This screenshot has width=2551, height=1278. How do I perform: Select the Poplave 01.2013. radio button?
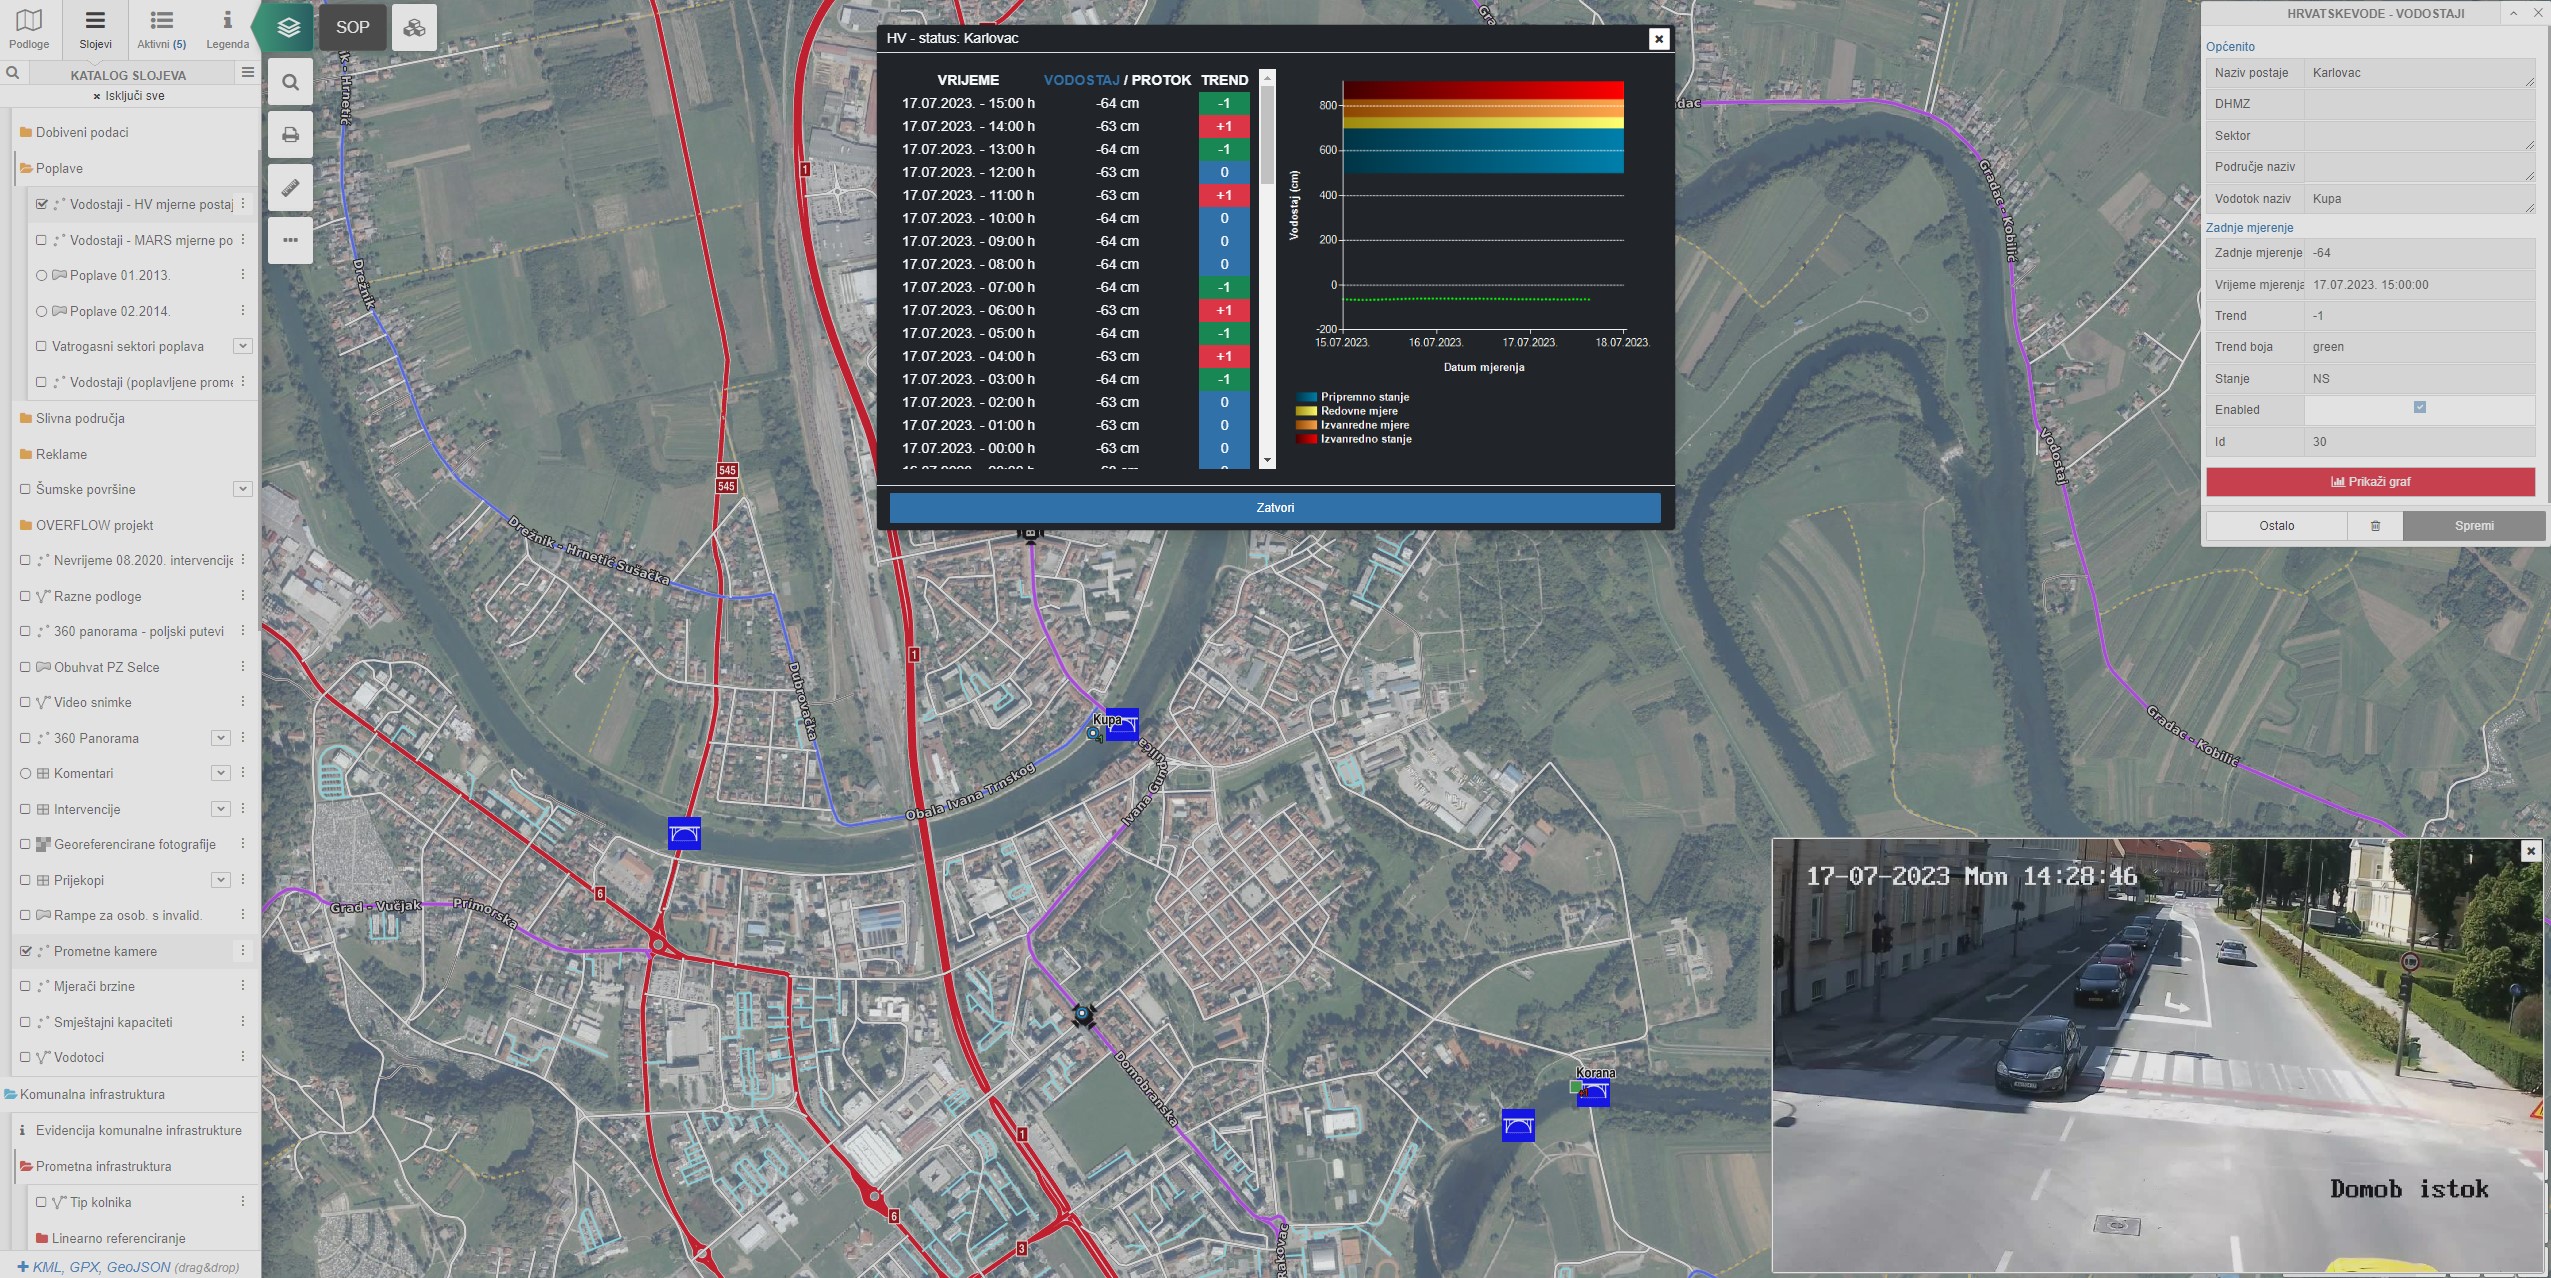[x=41, y=275]
